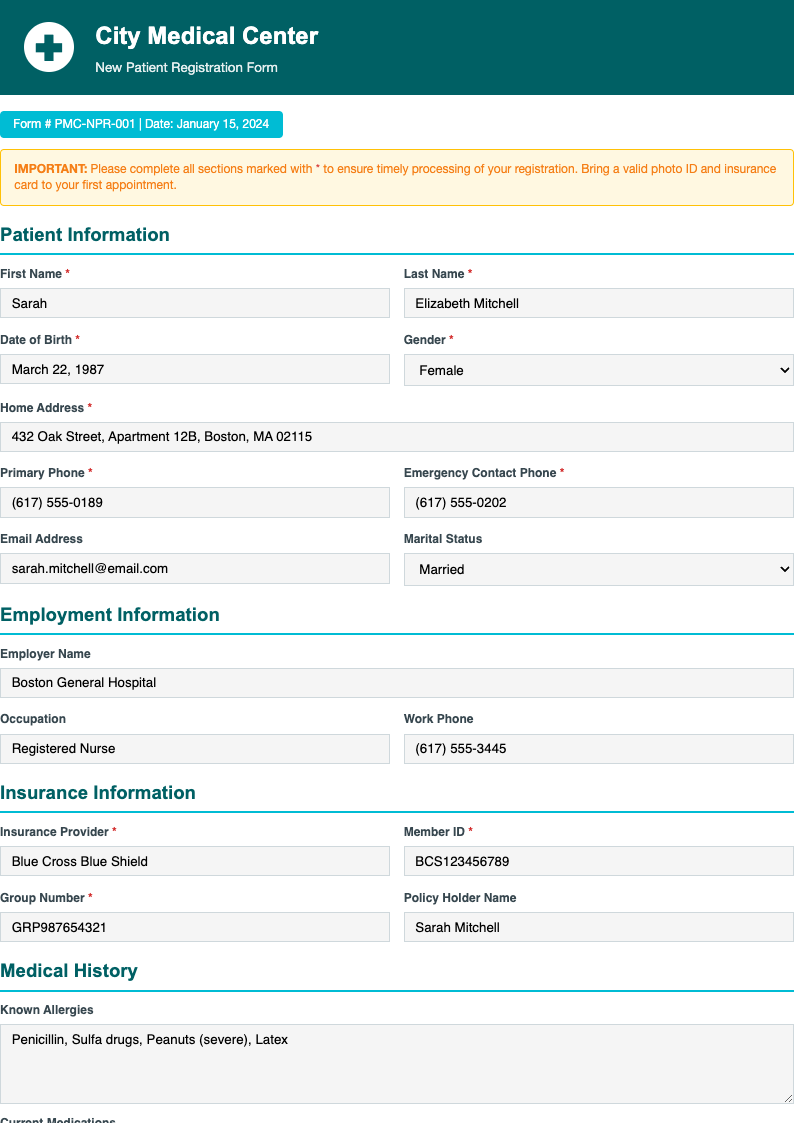
Task: Click the Emergency Contact Phone field
Action: 598,502
